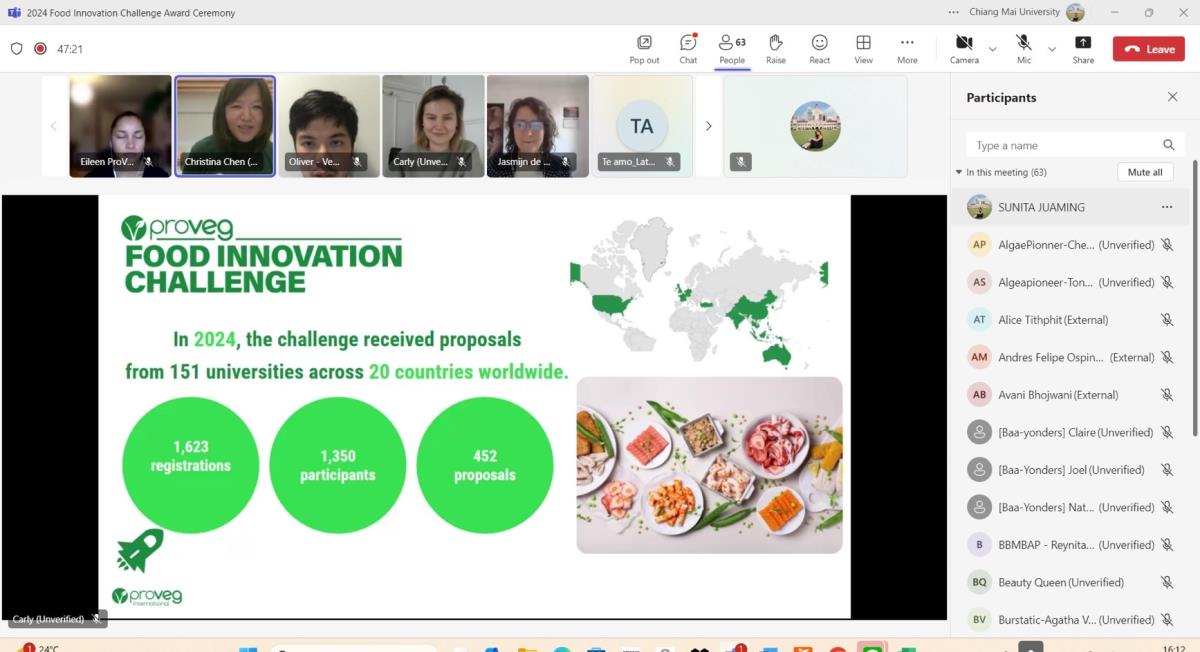The image size is (1200, 652).
Task: Click the muted mic icon beside AlgaePionner-Che...
Action: pyautogui.click(x=1166, y=245)
